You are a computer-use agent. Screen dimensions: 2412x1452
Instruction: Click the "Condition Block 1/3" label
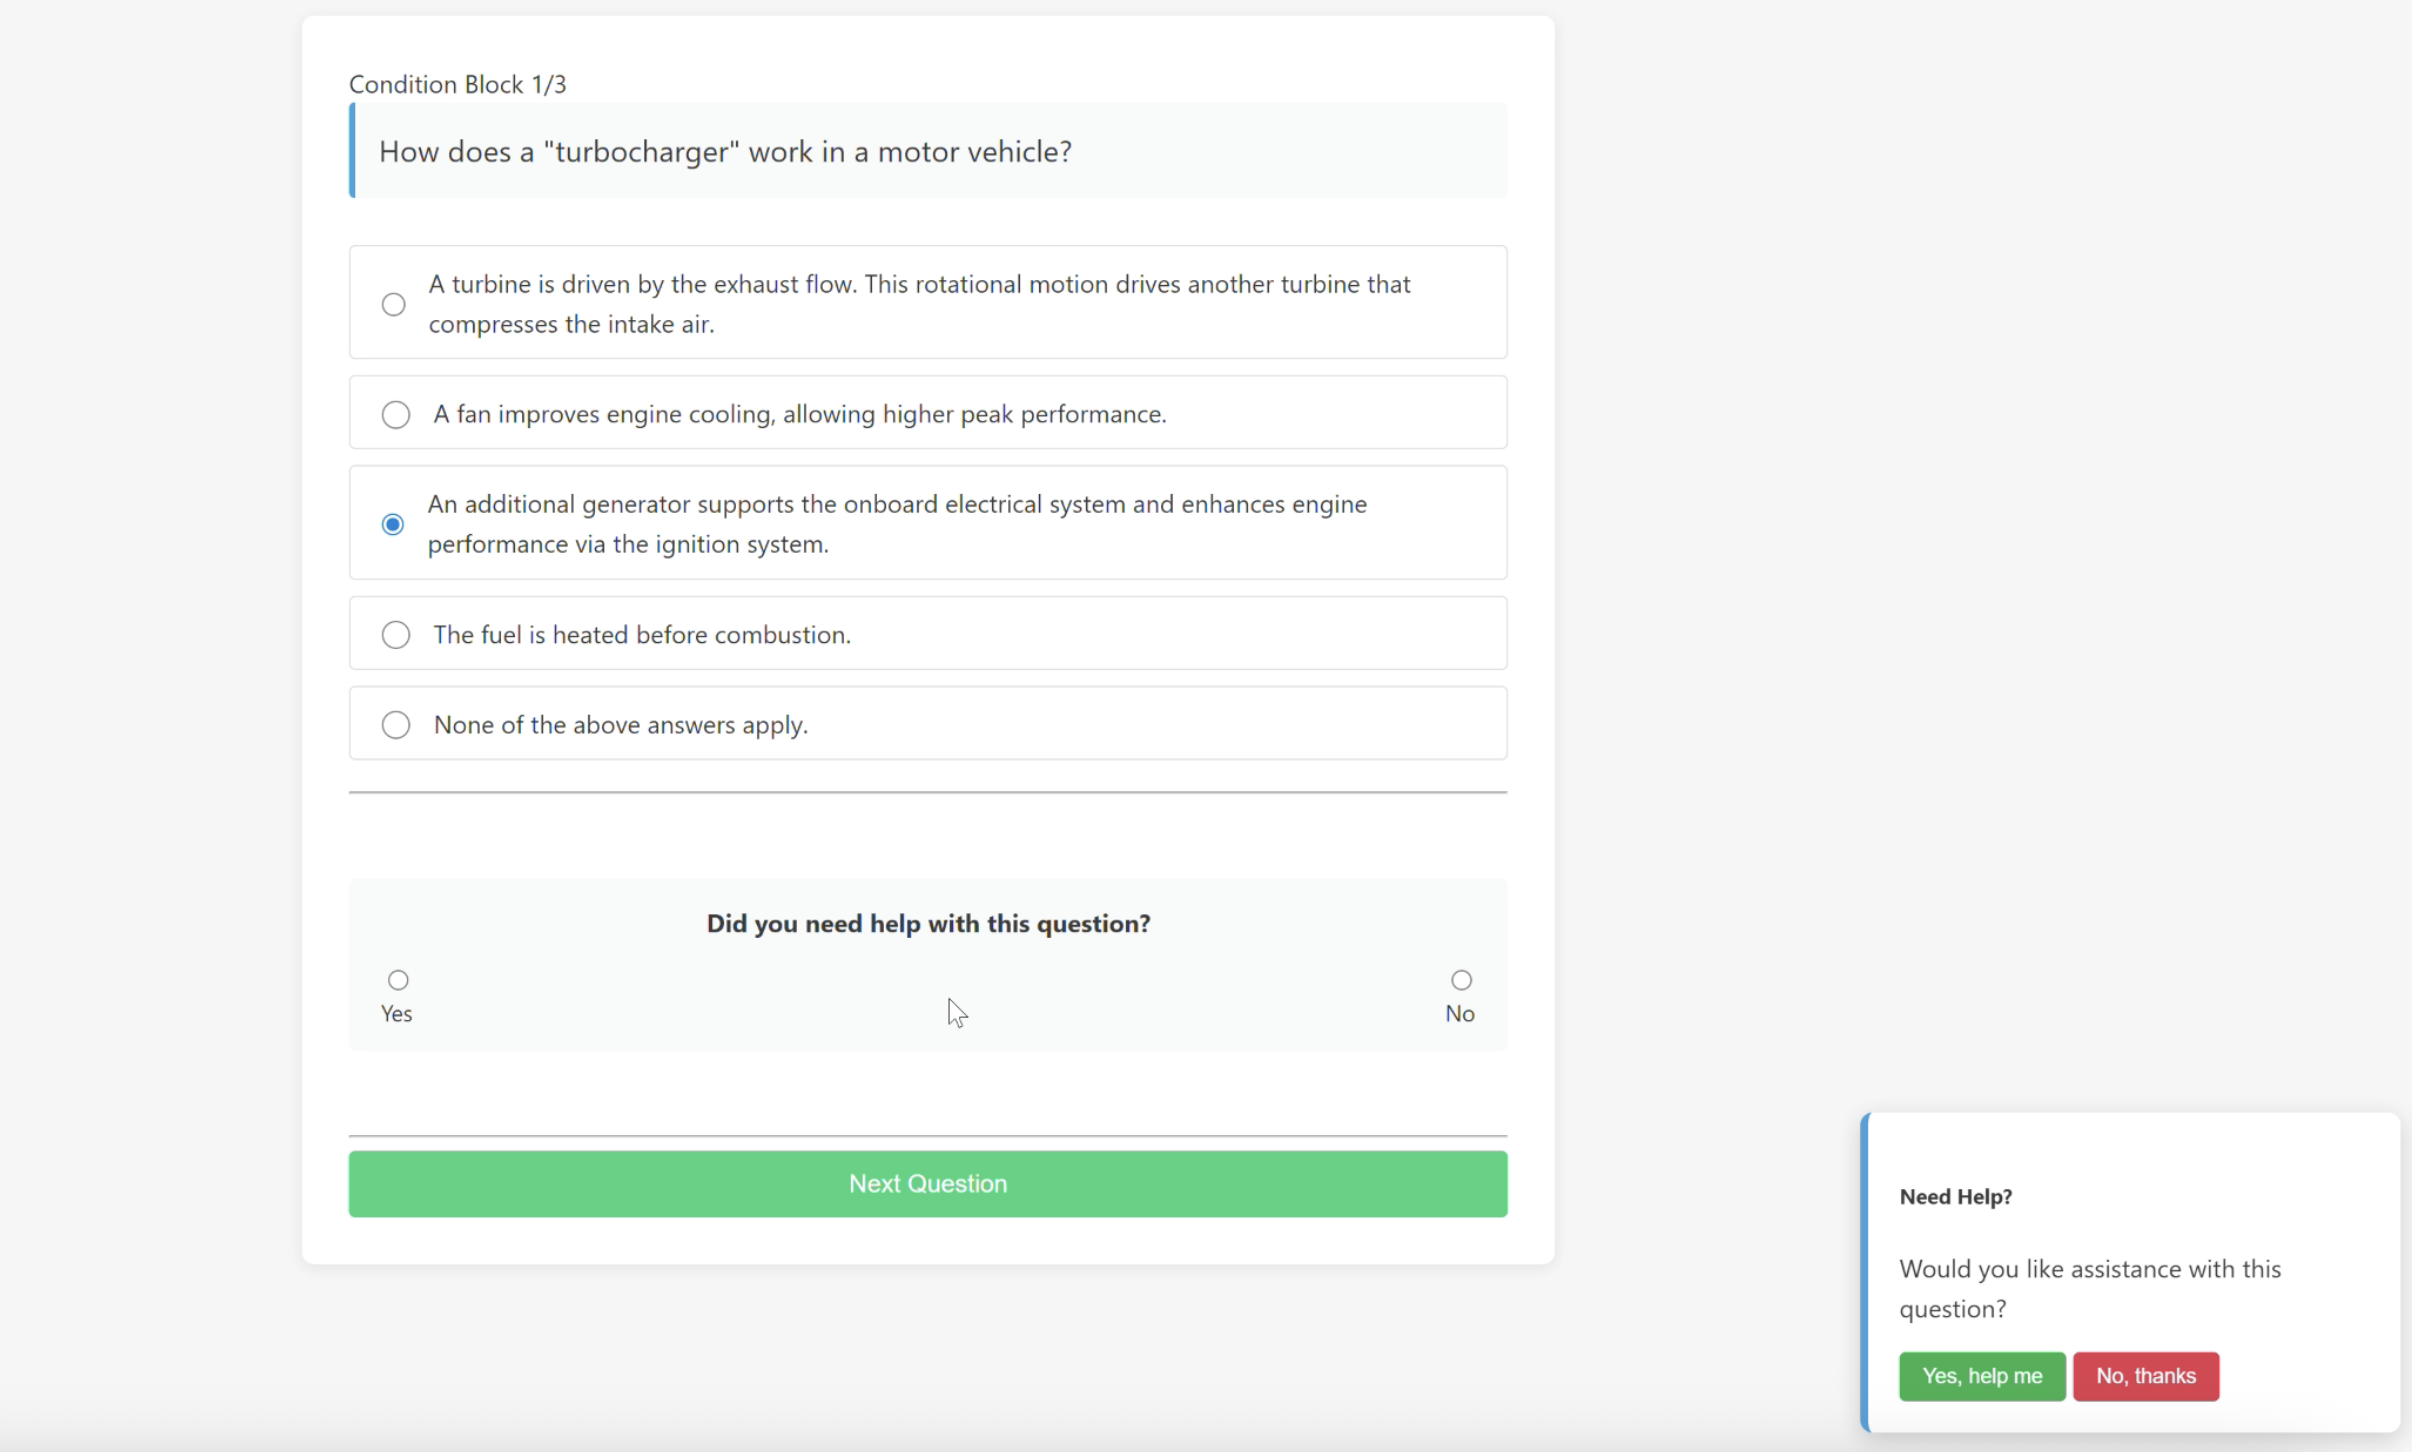point(457,84)
